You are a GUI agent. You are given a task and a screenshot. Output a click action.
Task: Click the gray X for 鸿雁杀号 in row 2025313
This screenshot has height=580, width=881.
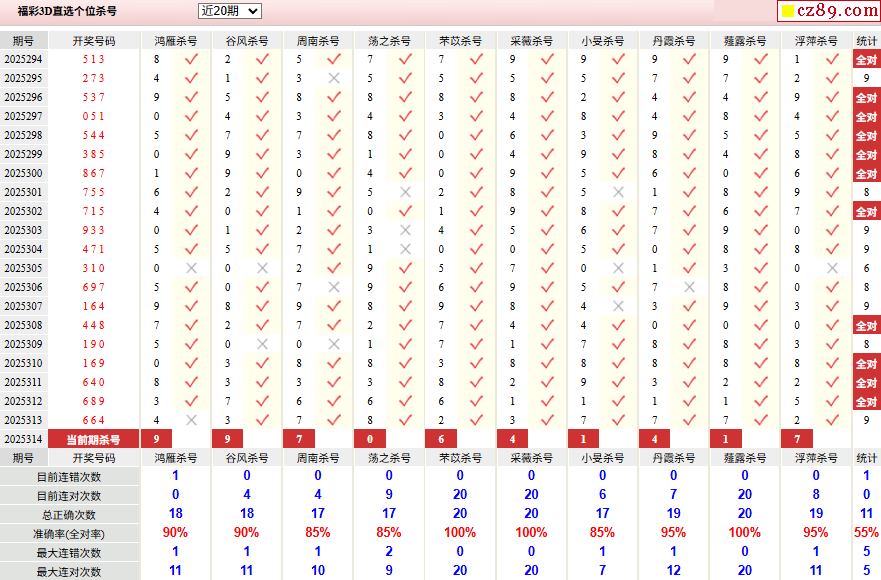click(x=191, y=420)
